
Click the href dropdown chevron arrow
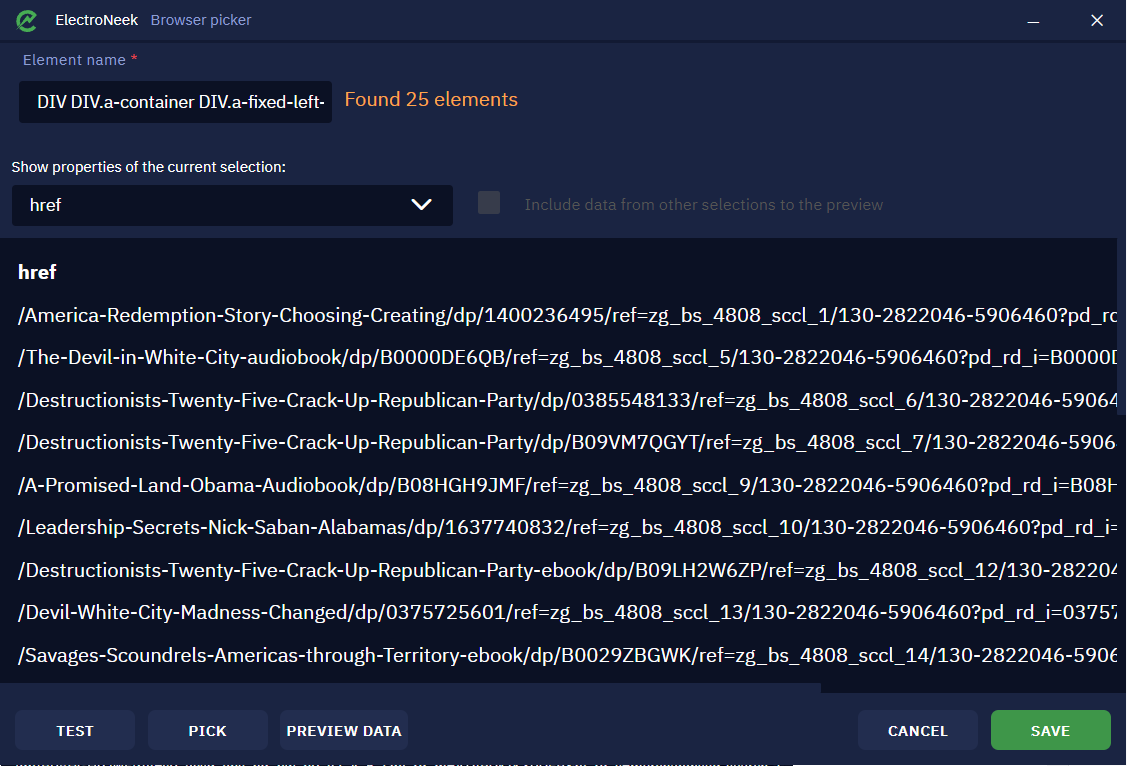click(x=421, y=205)
